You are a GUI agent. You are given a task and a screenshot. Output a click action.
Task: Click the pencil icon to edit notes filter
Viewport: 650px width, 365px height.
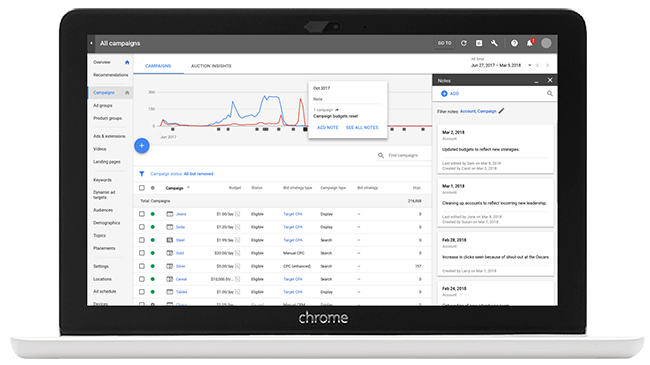[x=502, y=111]
